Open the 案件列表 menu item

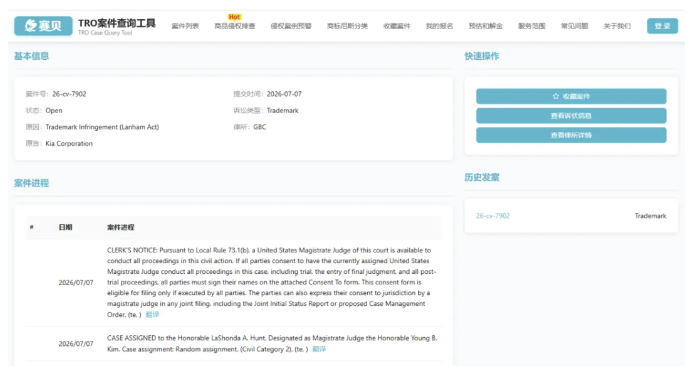pyautogui.click(x=185, y=26)
